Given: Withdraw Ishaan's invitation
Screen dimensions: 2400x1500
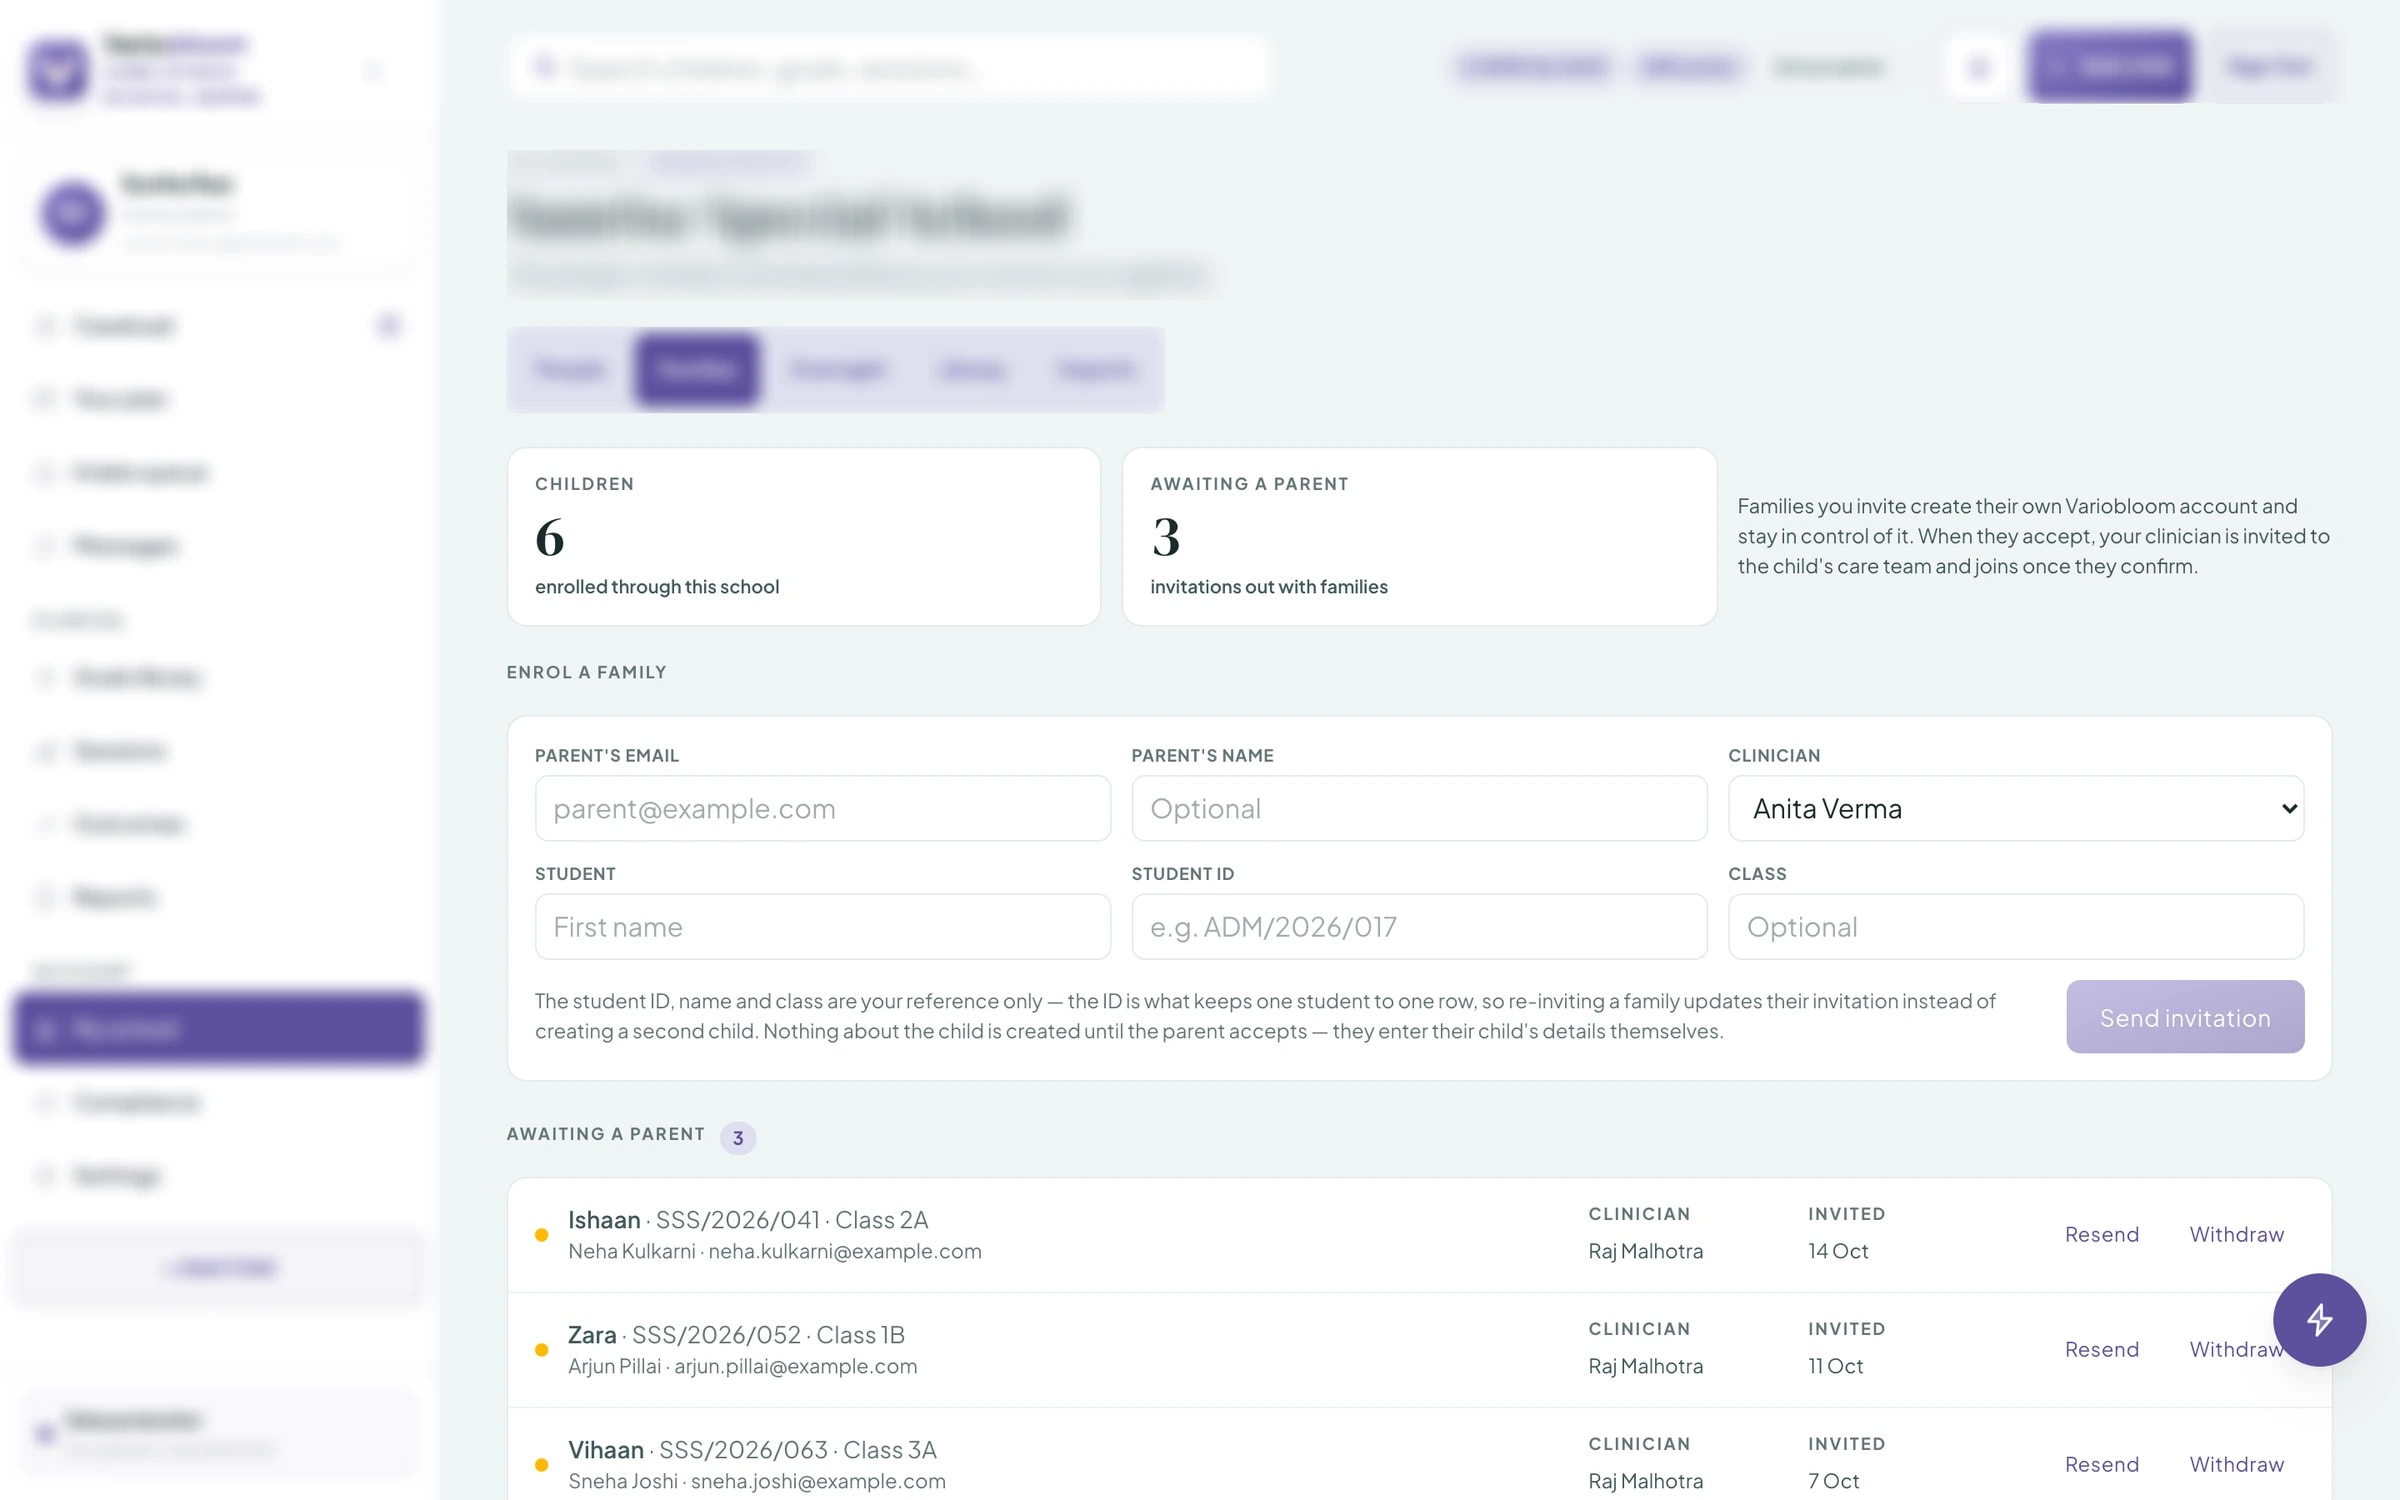Looking at the screenshot, I should (x=2237, y=1234).
